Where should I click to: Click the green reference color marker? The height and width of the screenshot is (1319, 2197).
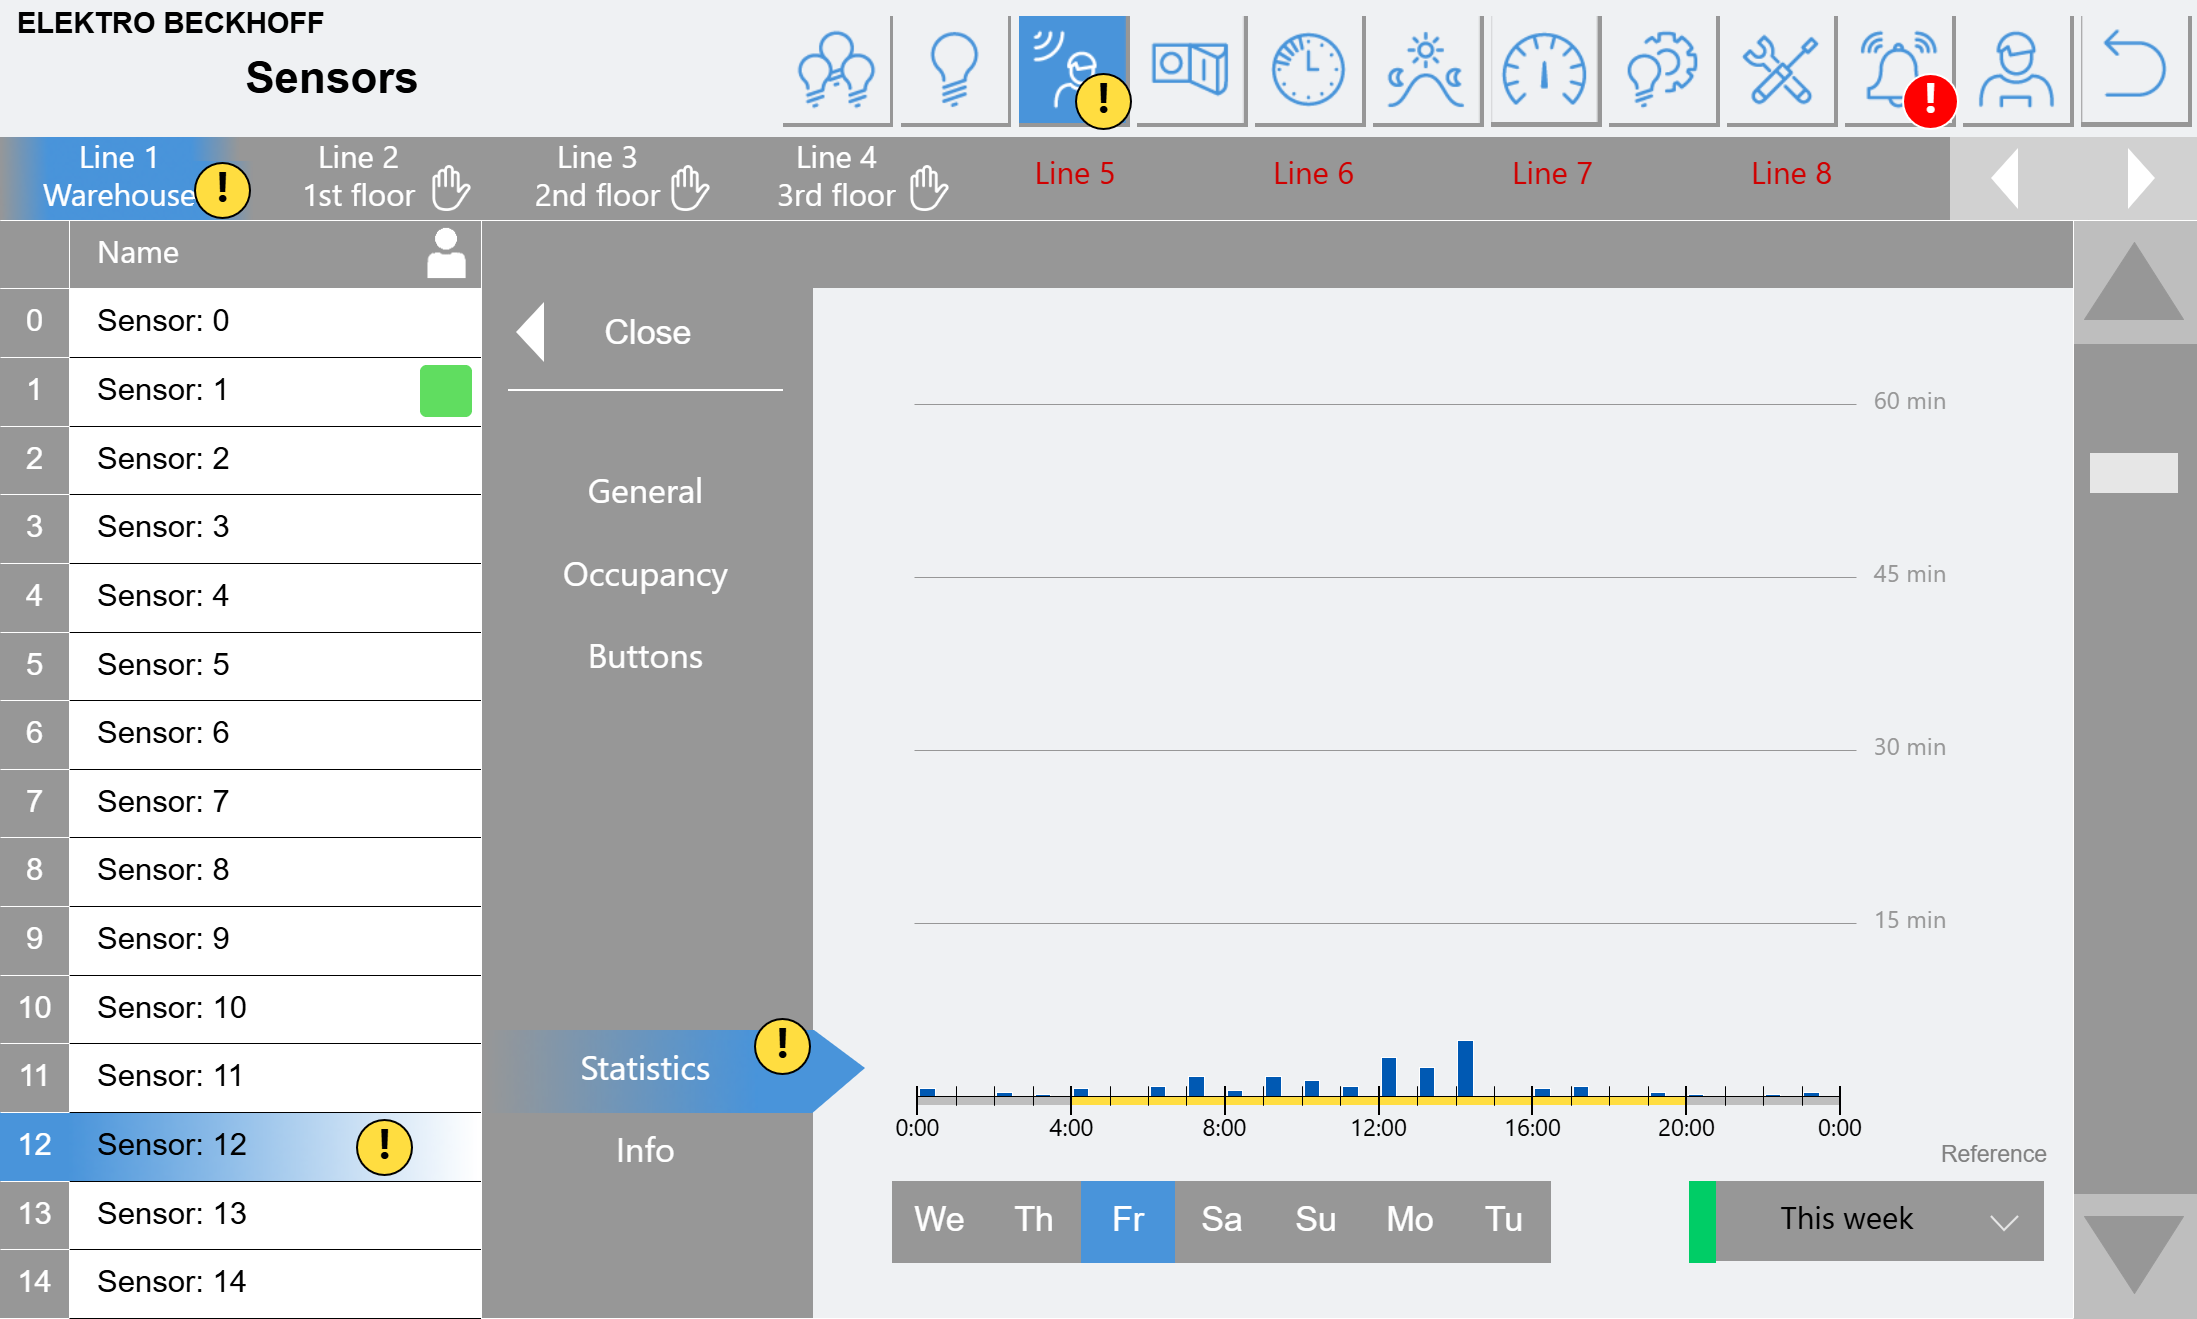pos(1702,1221)
